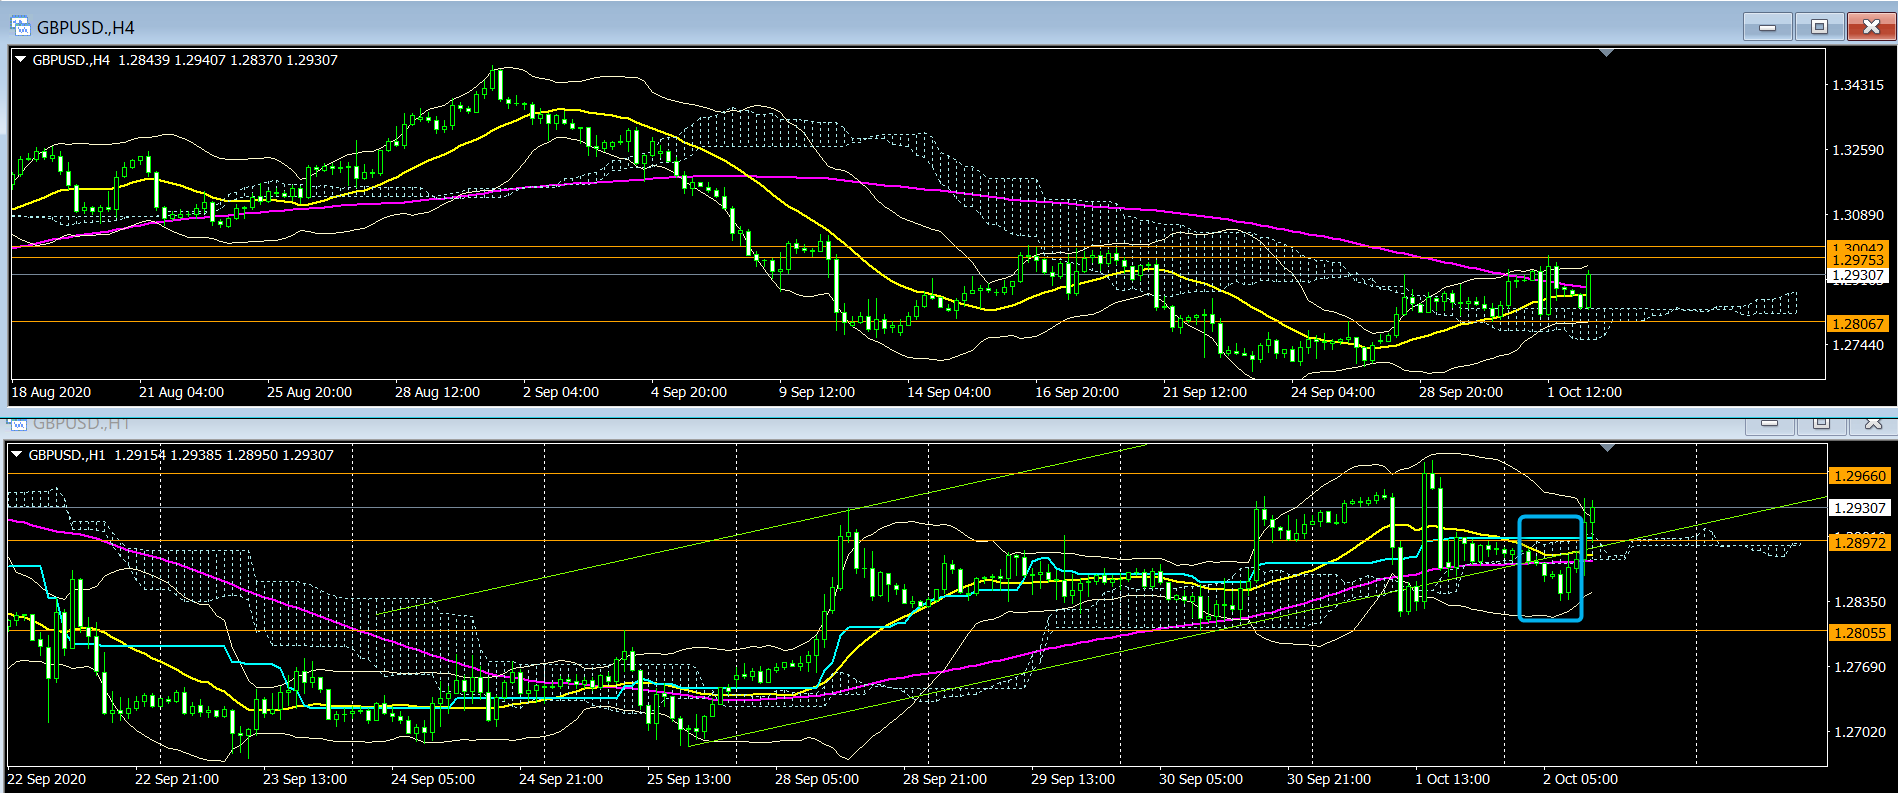Click the H1 chart shift triangle marker
This screenshot has height=793, width=1898.
click(1607, 448)
